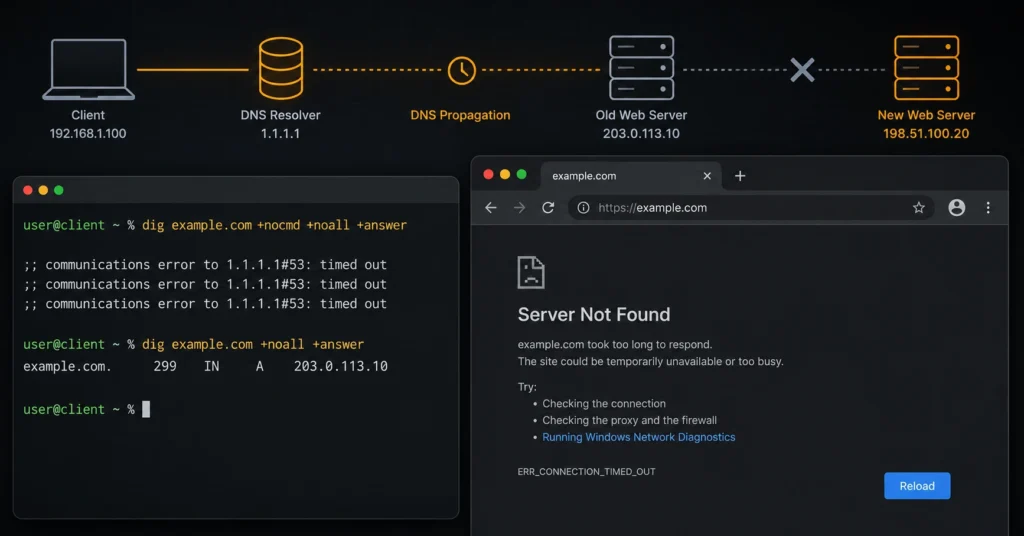Click the Client 192.168.1.100 label

[x=88, y=124]
